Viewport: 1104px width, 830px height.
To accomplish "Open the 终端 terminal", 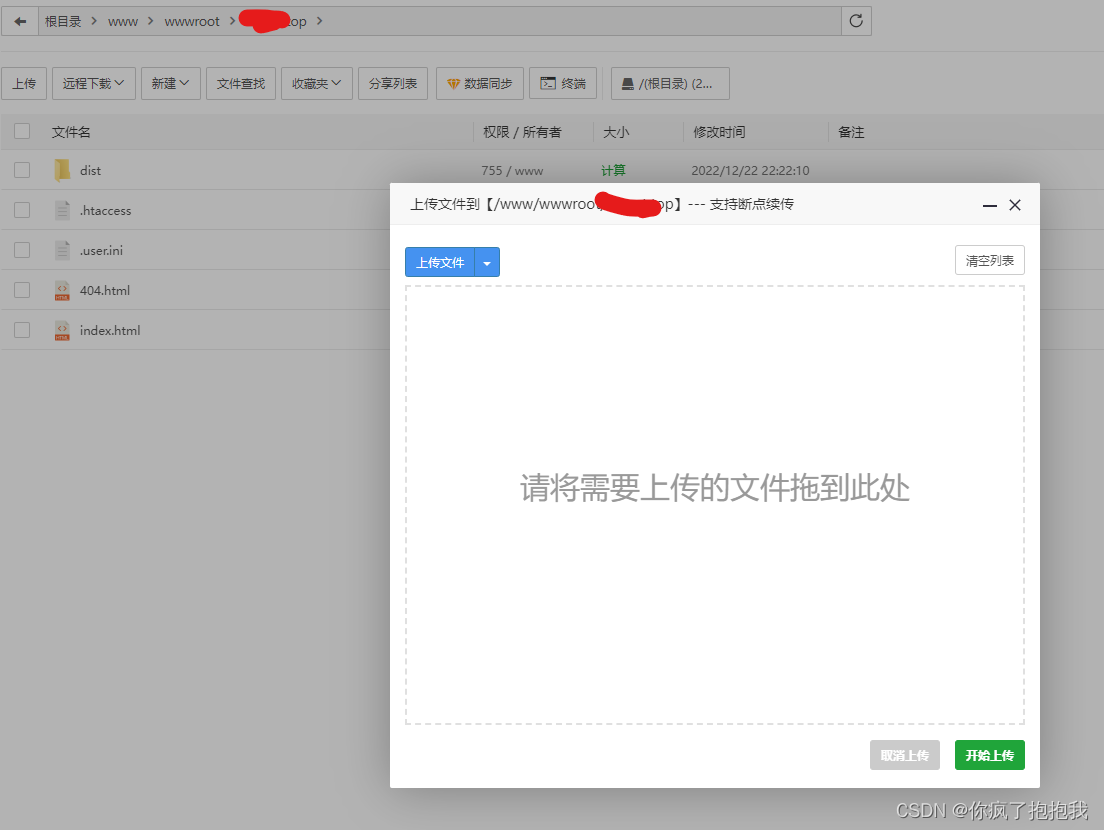I will click(563, 83).
